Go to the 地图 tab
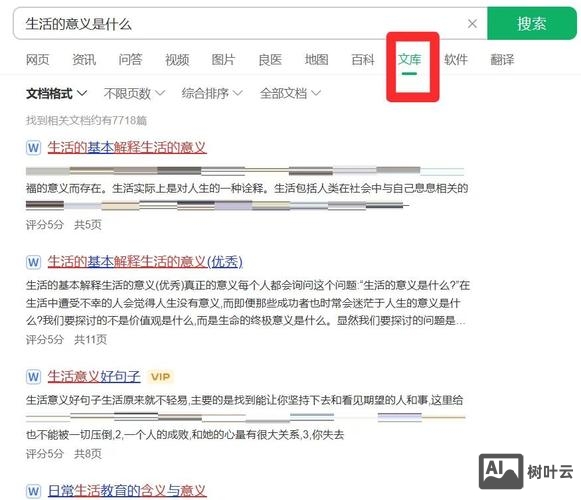Viewport: 581px width, 500px height. point(316,59)
